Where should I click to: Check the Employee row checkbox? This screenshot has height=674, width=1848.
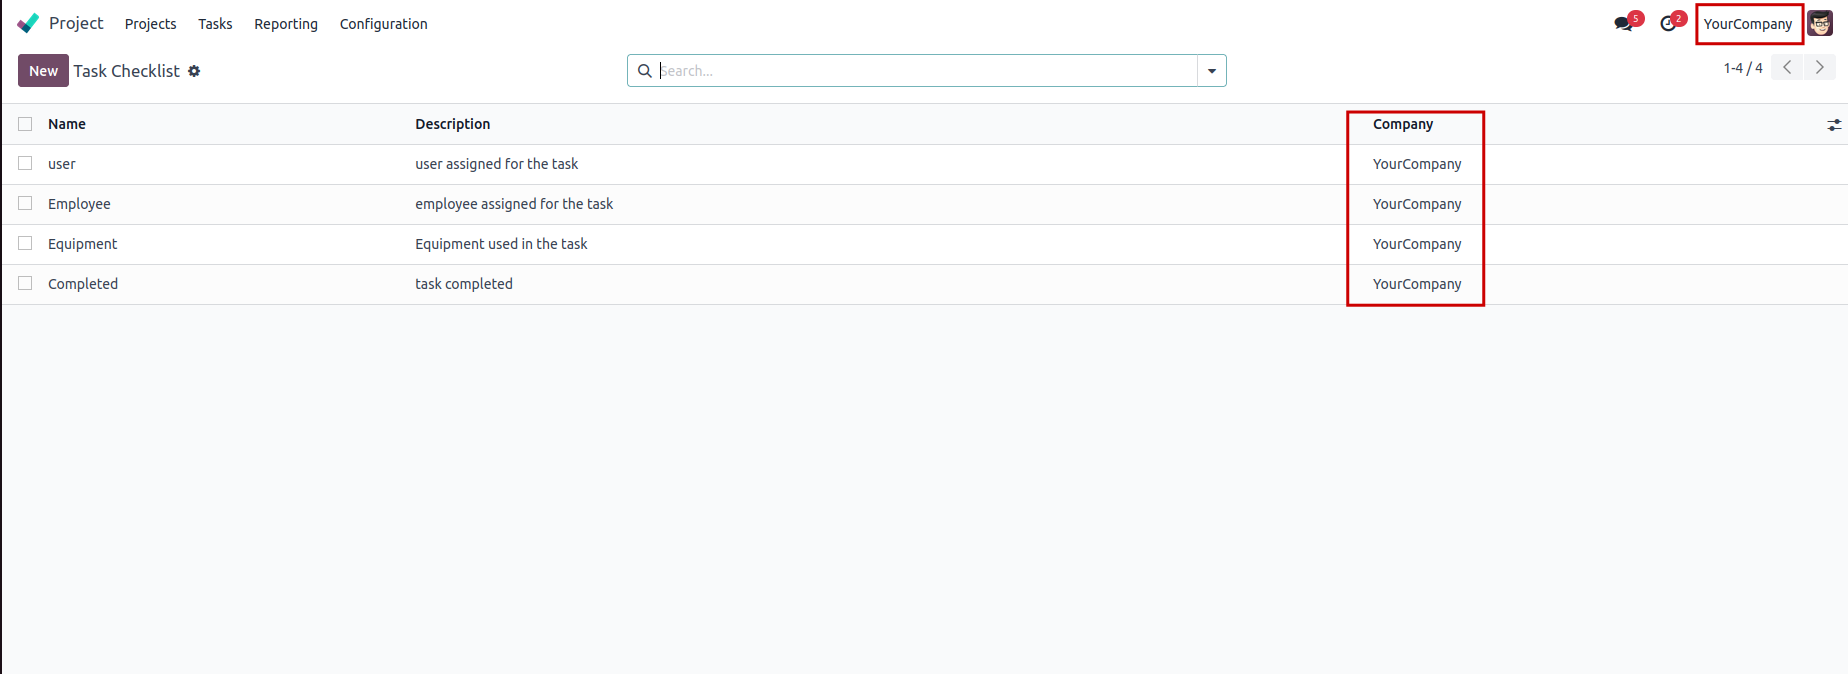click(25, 203)
